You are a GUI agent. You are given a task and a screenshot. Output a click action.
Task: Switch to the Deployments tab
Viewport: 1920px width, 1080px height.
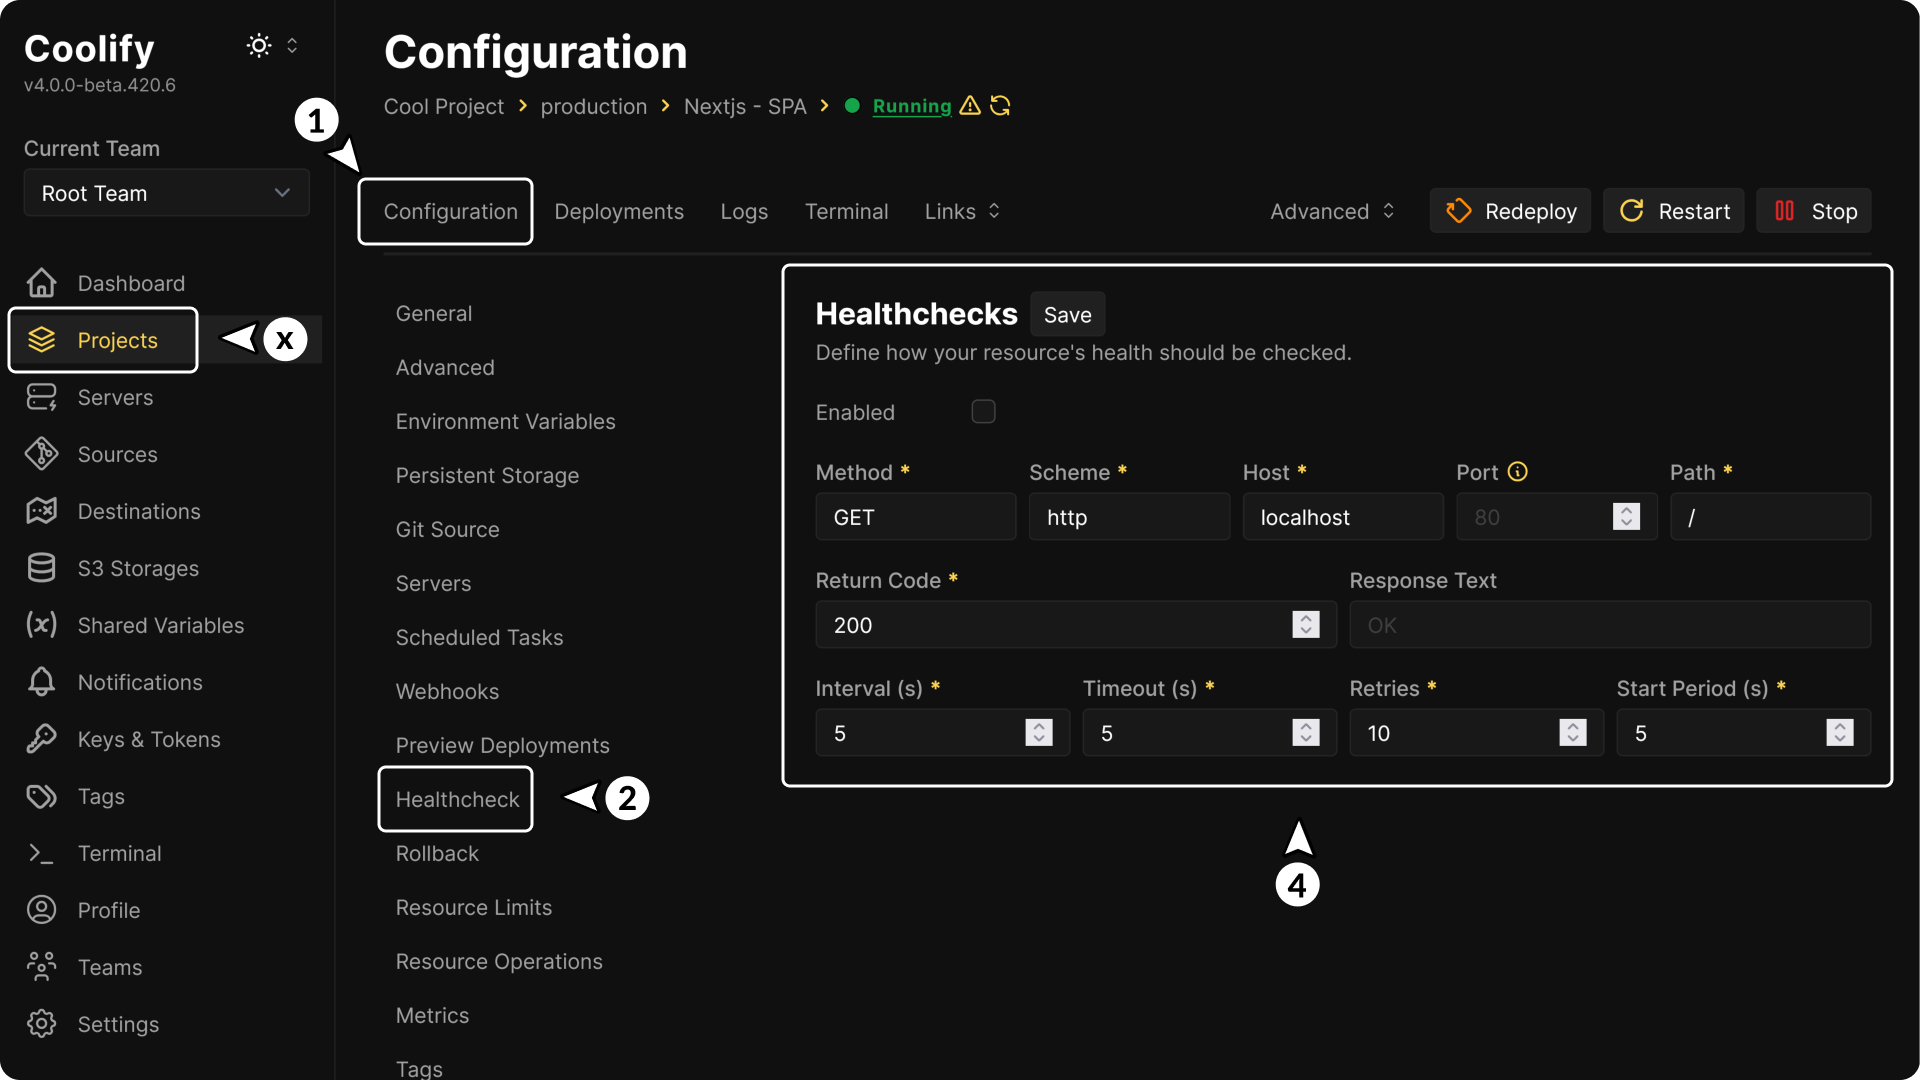[x=619, y=211]
